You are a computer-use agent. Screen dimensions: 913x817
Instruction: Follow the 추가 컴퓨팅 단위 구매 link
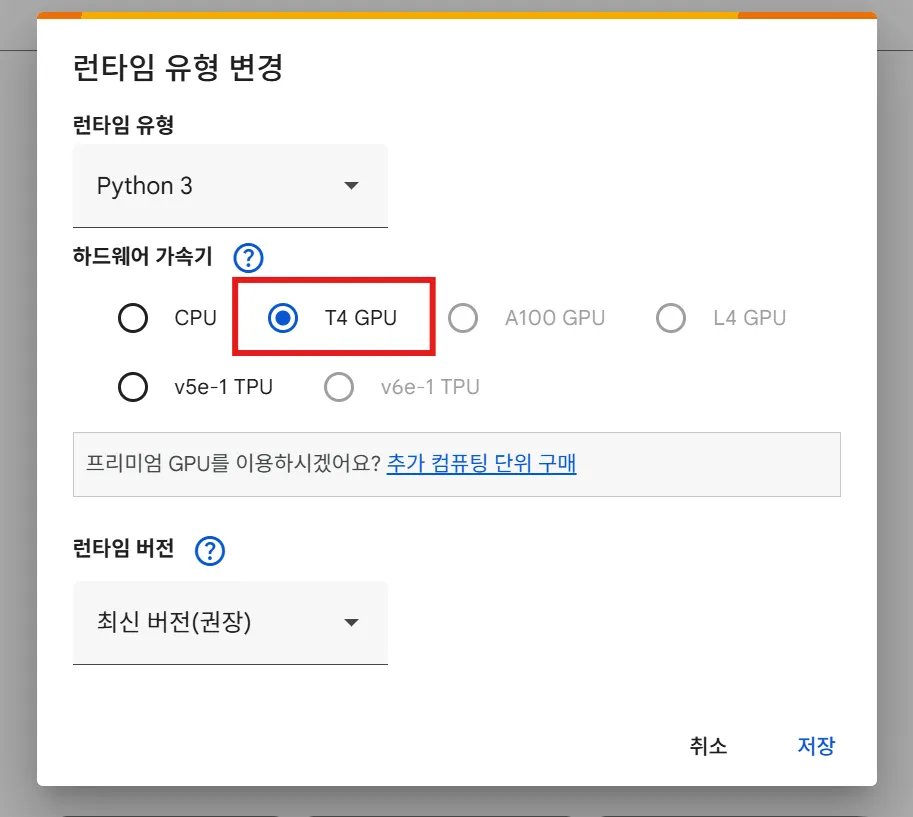click(481, 463)
